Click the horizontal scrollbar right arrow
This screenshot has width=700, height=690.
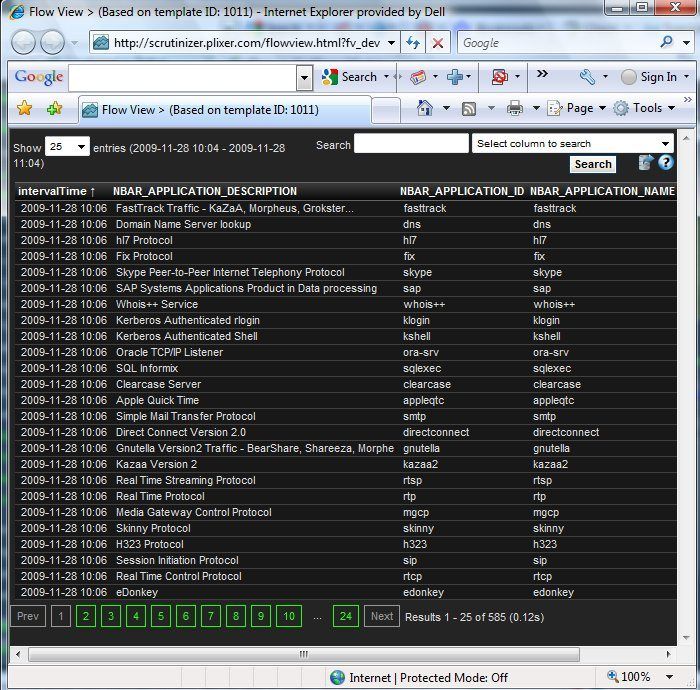pos(668,654)
